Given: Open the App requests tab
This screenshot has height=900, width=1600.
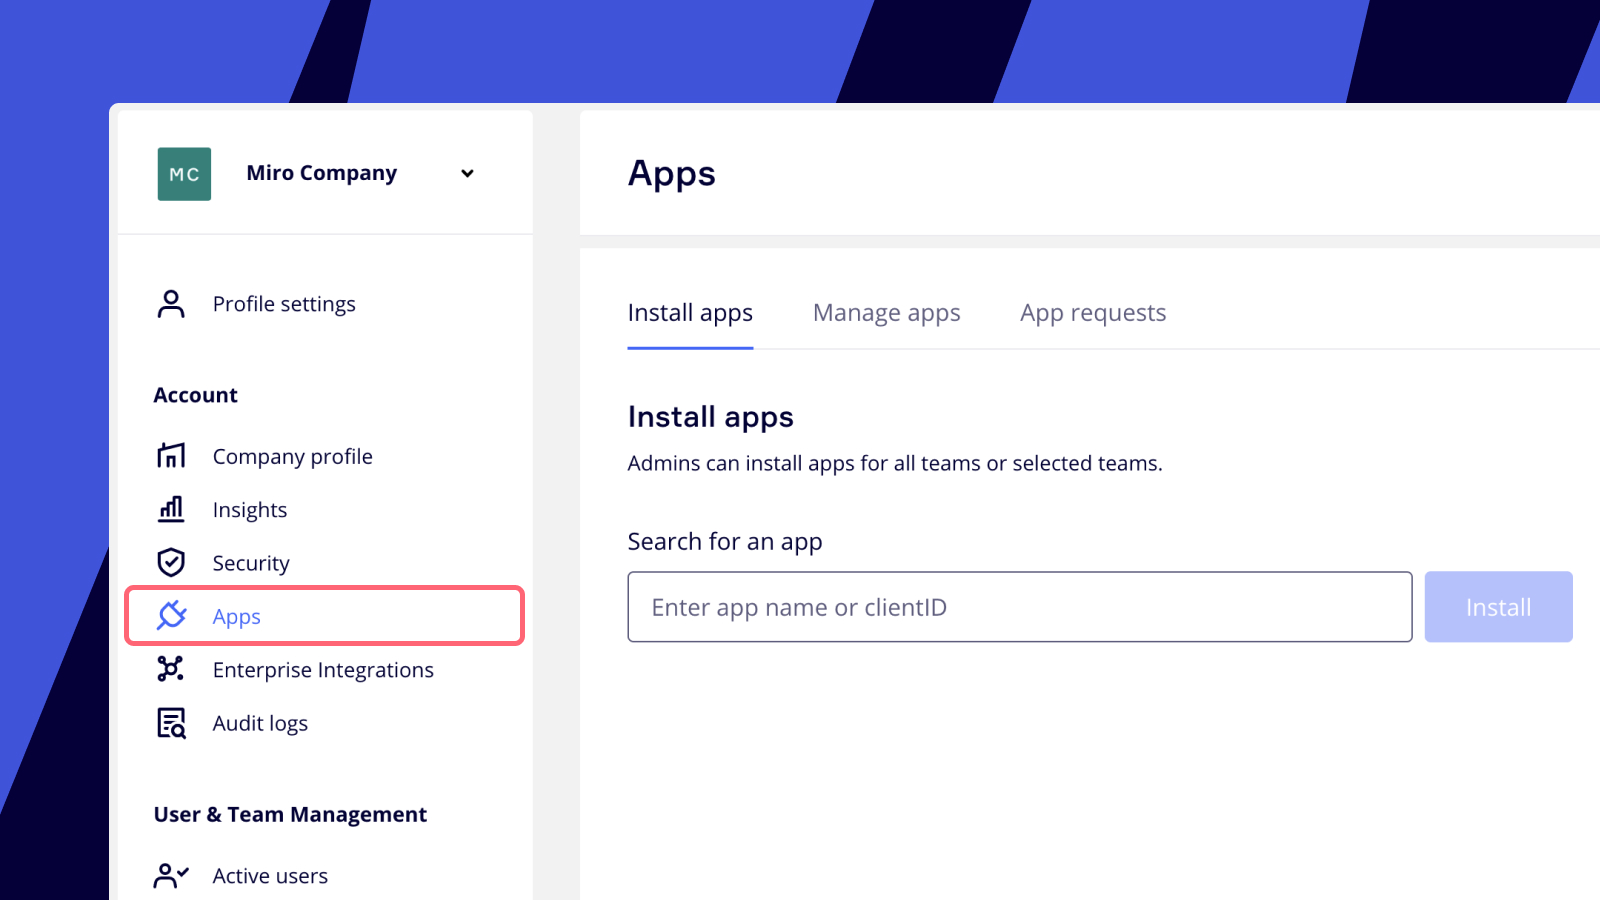Looking at the screenshot, I should [x=1092, y=313].
